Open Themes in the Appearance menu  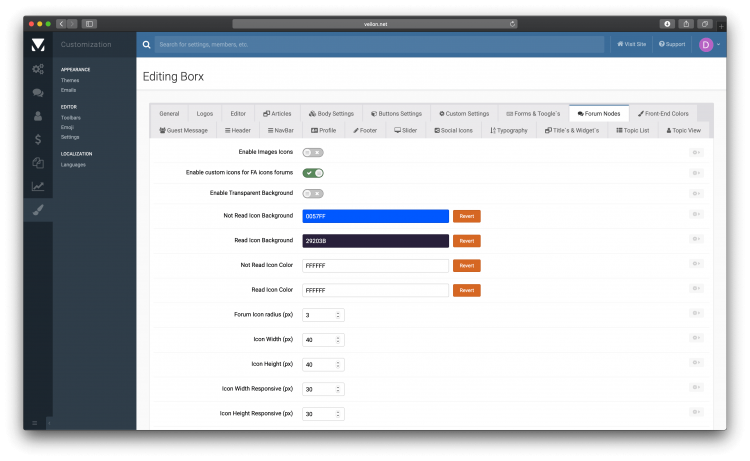click(x=70, y=80)
